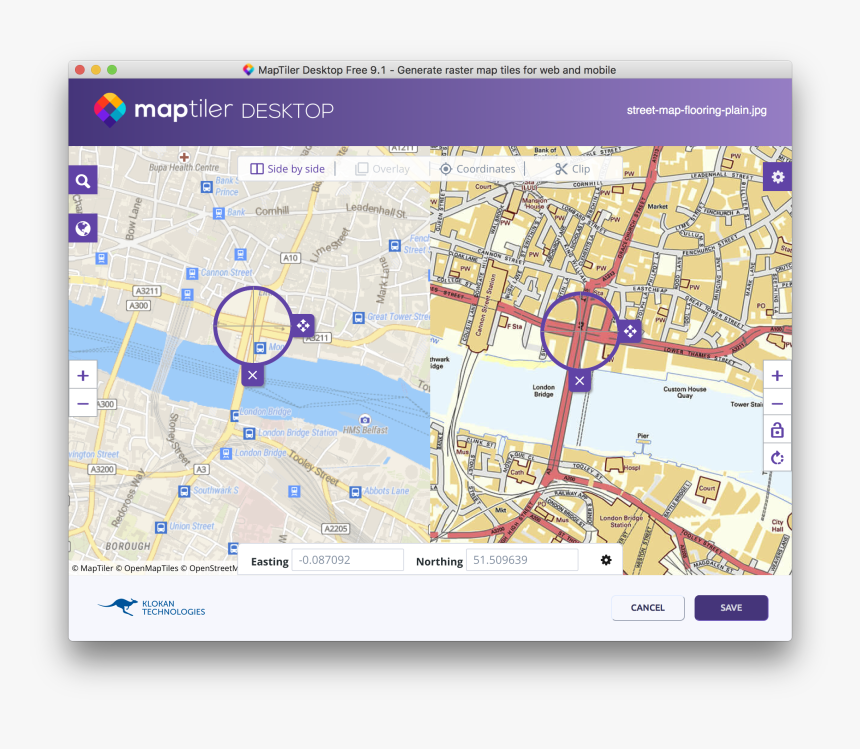Viewport: 860px width, 749px height.
Task: Delete the left map control point
Action: pos(252,376)
